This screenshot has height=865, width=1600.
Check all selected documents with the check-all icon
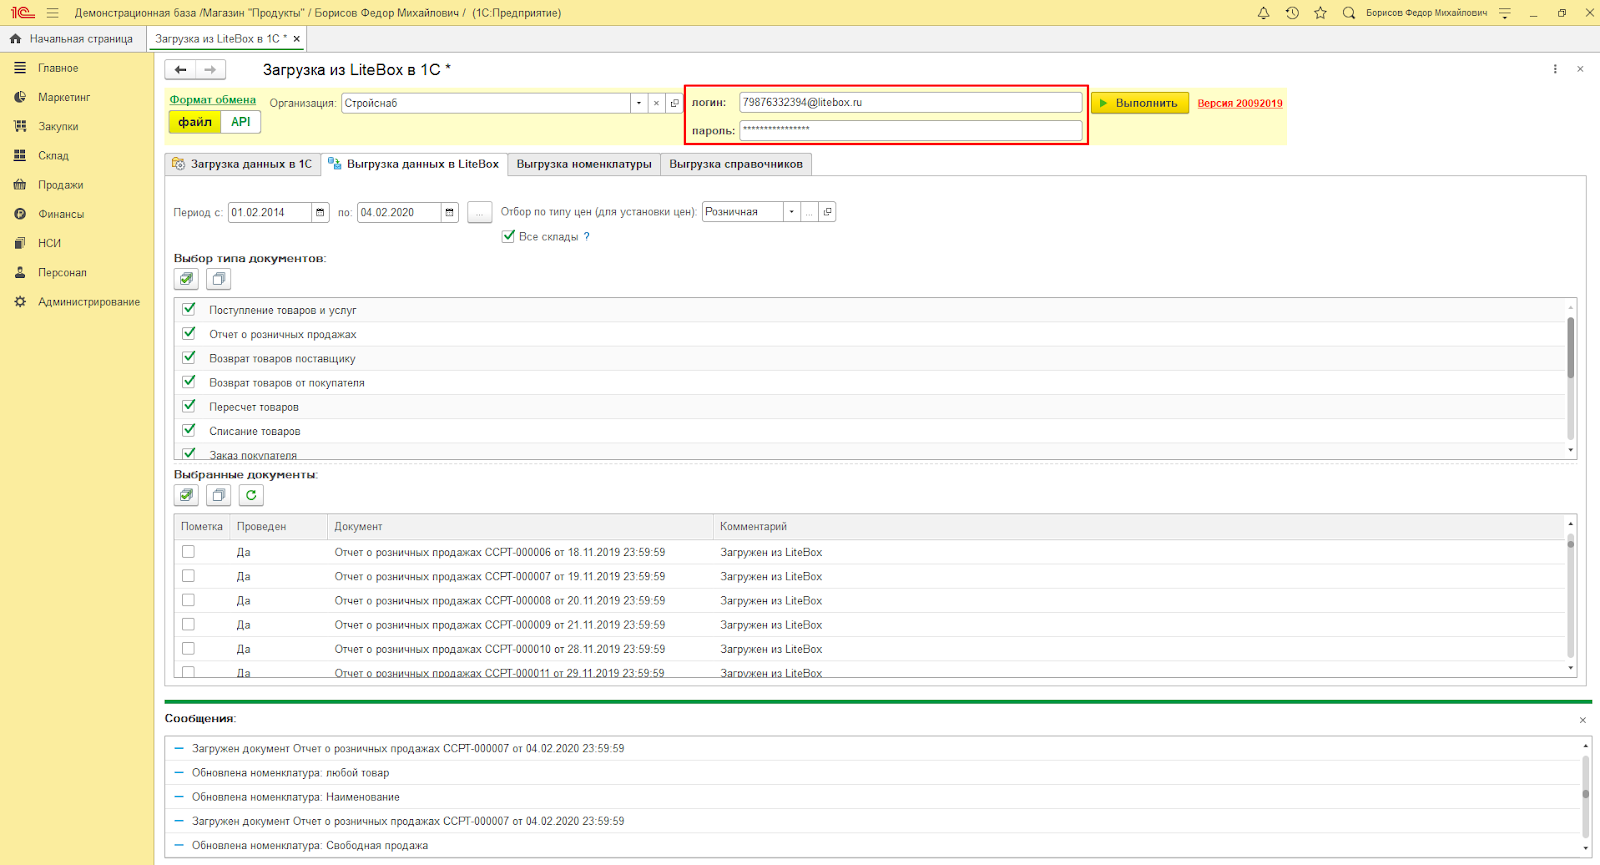click(186, 495)
